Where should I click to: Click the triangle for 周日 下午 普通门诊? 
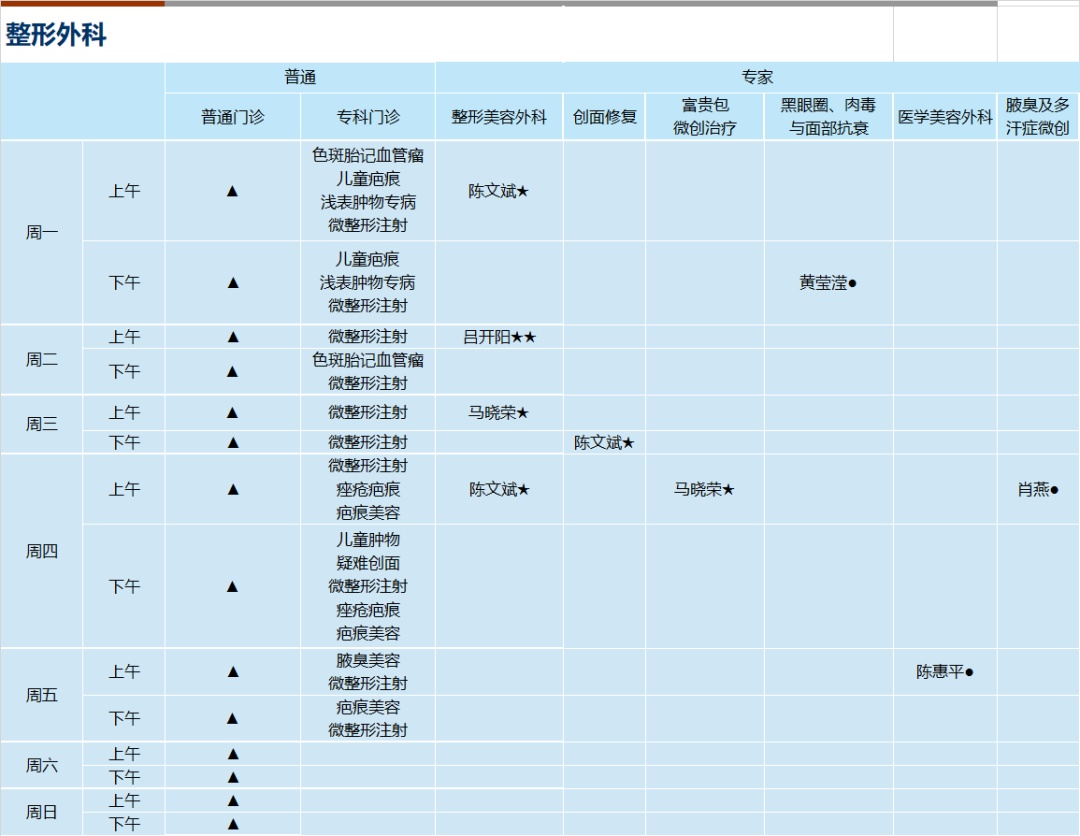(233, 824)
